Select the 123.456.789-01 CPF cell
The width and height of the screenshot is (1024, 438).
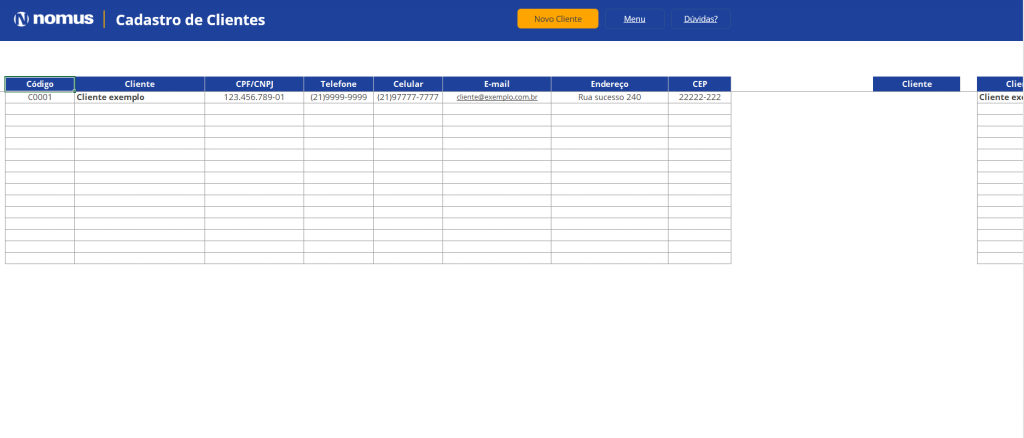(x=254, y=98)
